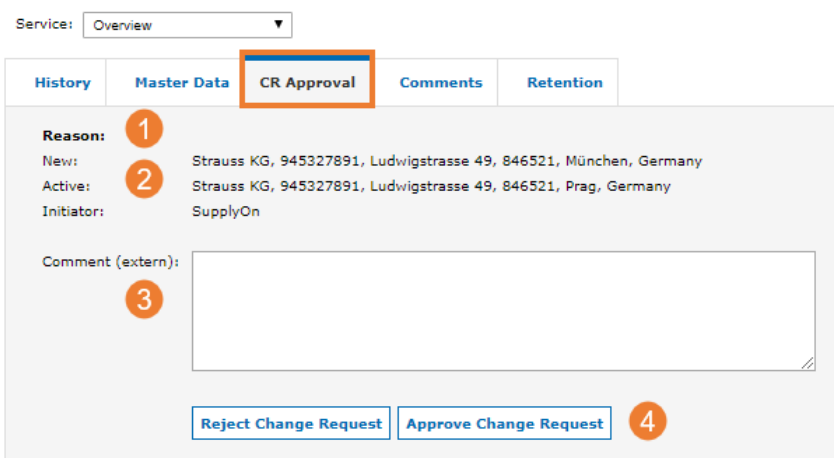Open the Master Data tab

(x=182, y=83)
